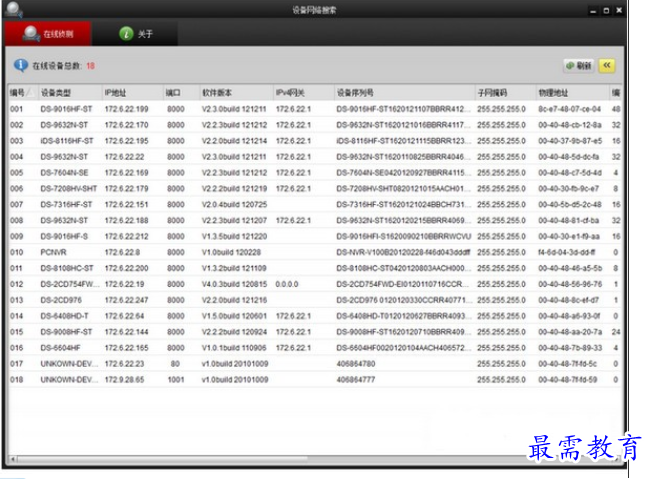Click port value 1001

[x=176, y=379]
